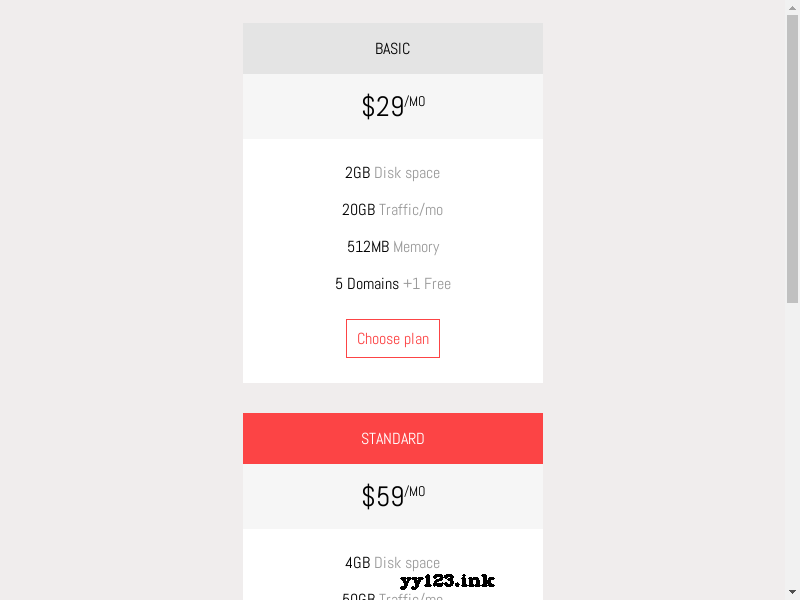Click the 20GB Traffic/mo feature
Viewport: 800px width, 600px height.
[x=392, y=210]
